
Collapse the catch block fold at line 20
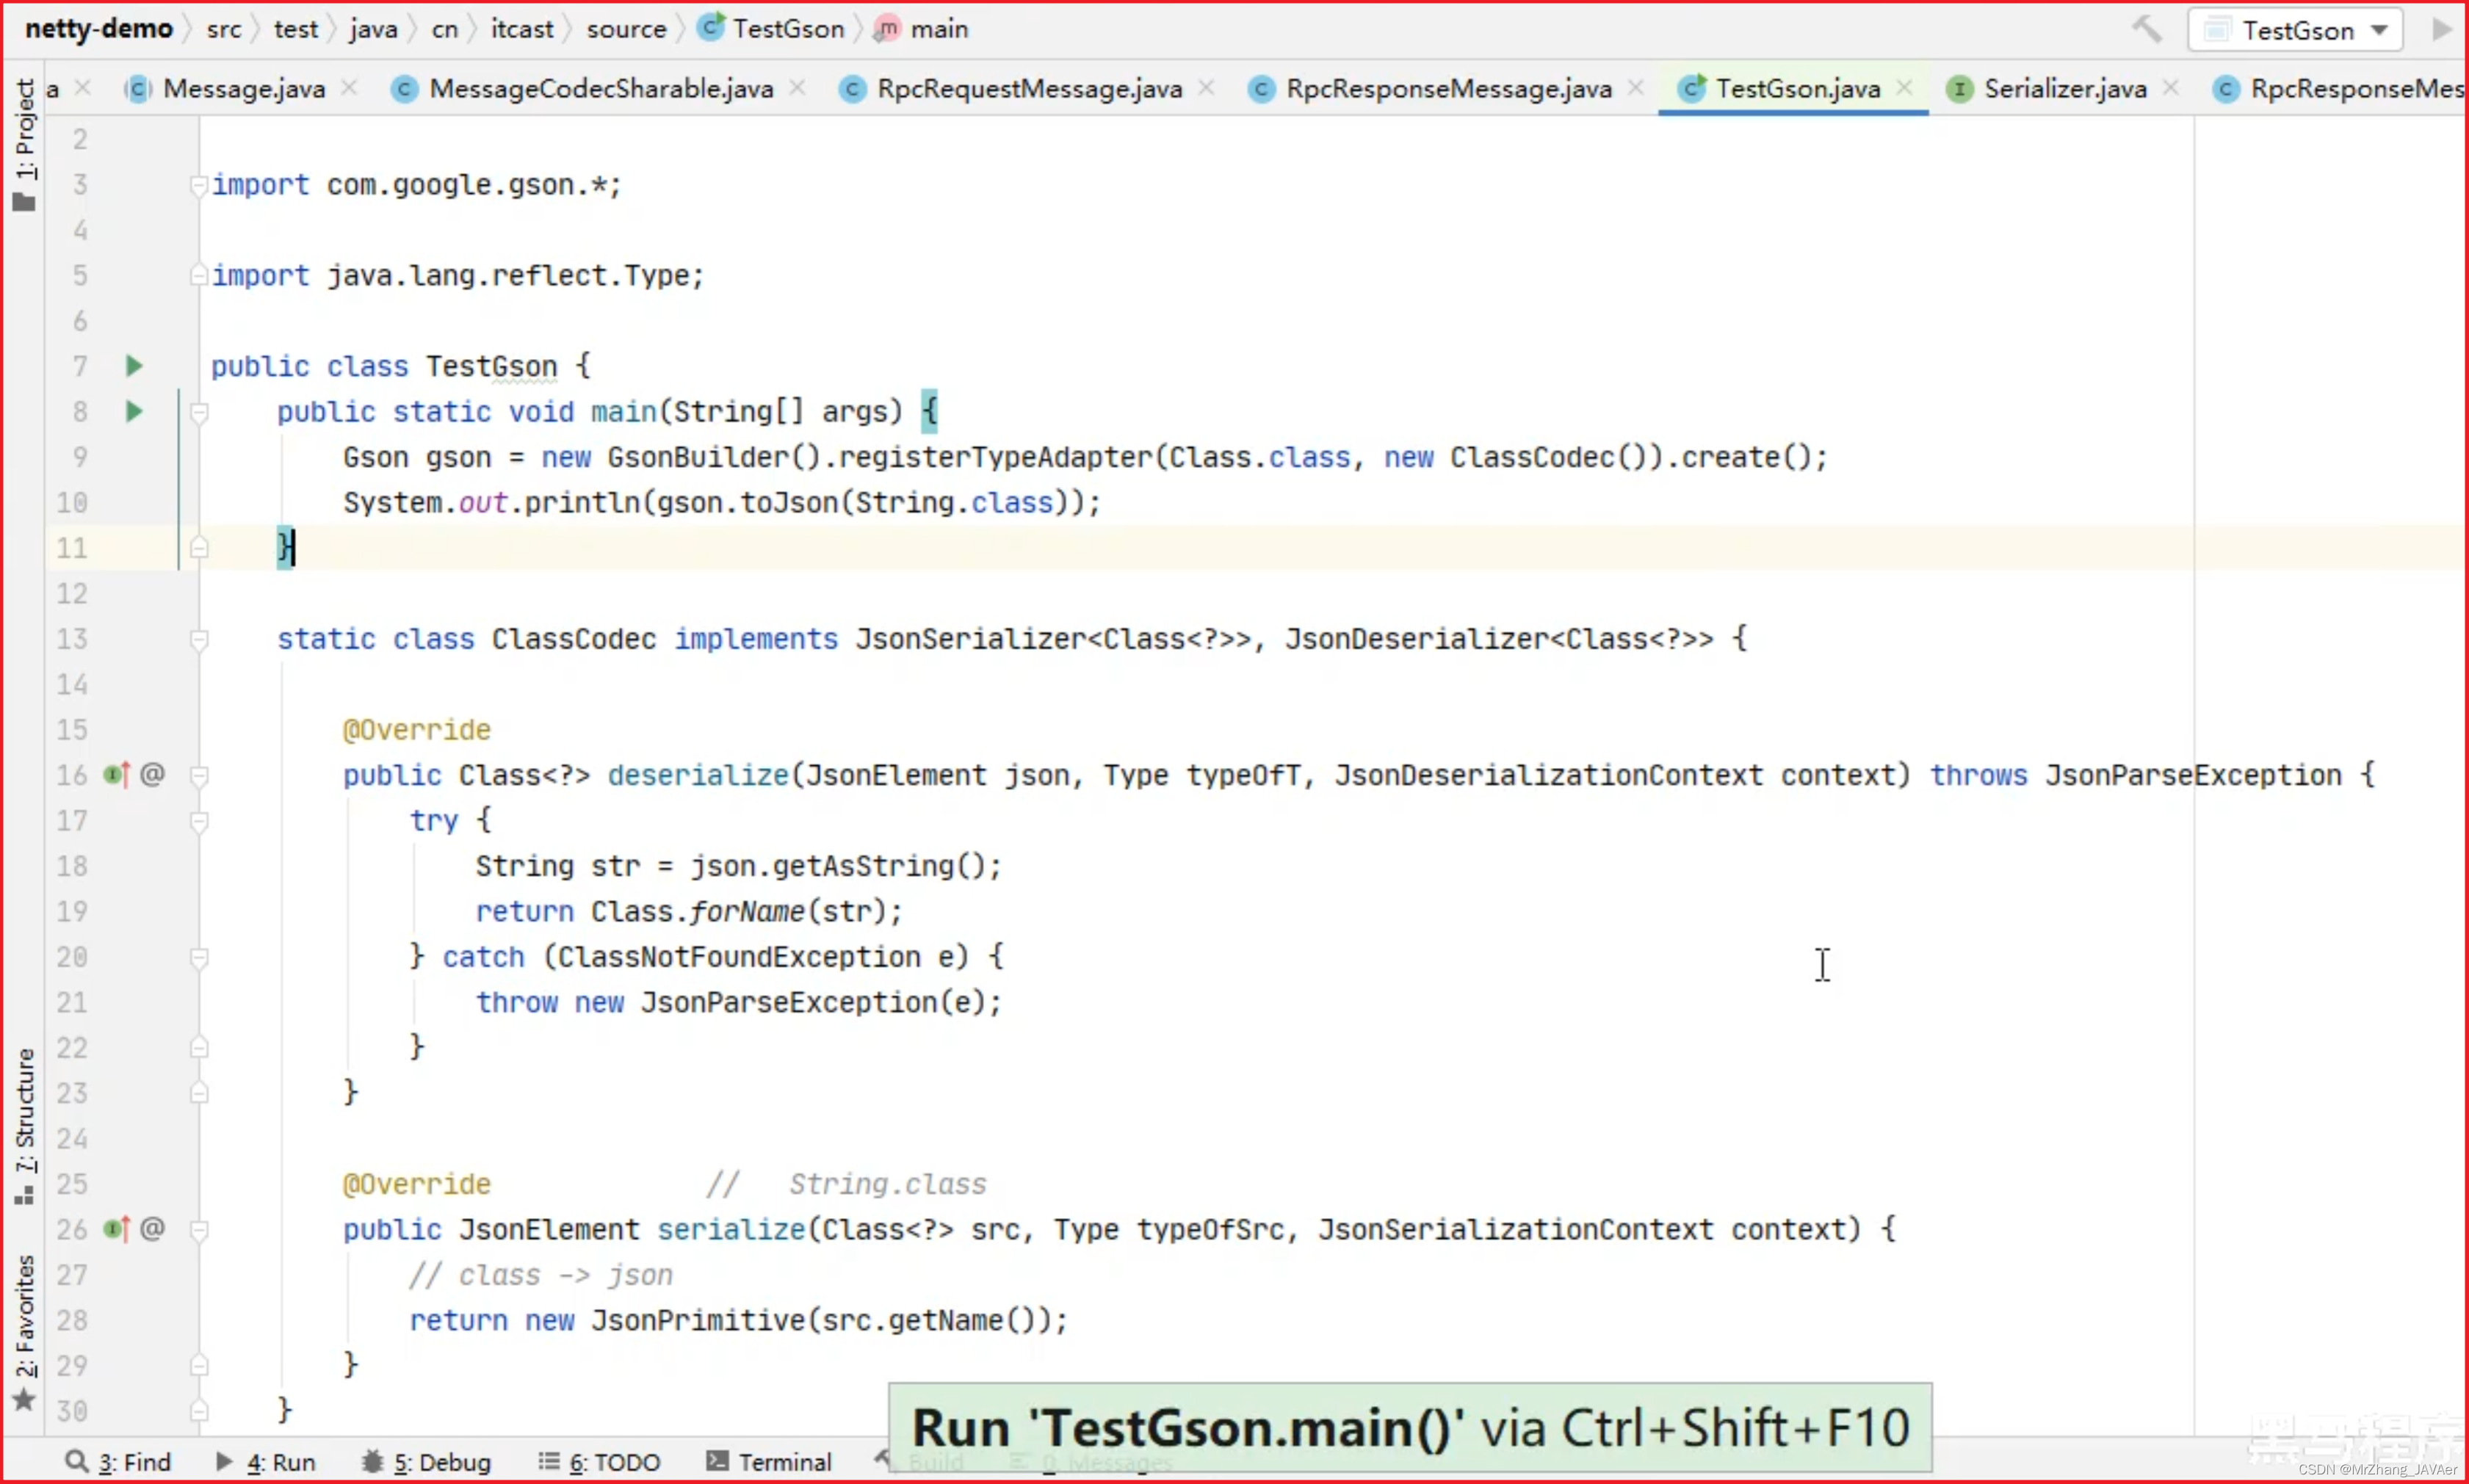pos(199,958)
